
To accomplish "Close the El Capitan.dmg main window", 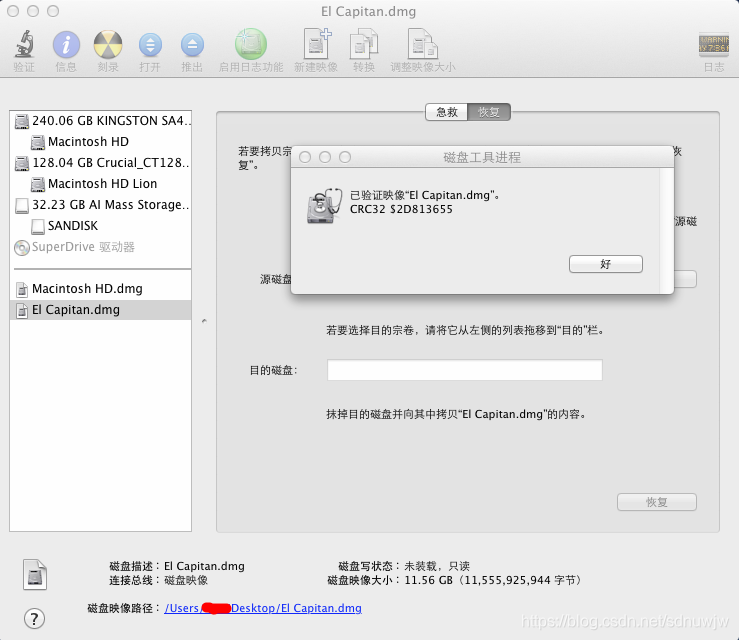I will click(13, 11).
